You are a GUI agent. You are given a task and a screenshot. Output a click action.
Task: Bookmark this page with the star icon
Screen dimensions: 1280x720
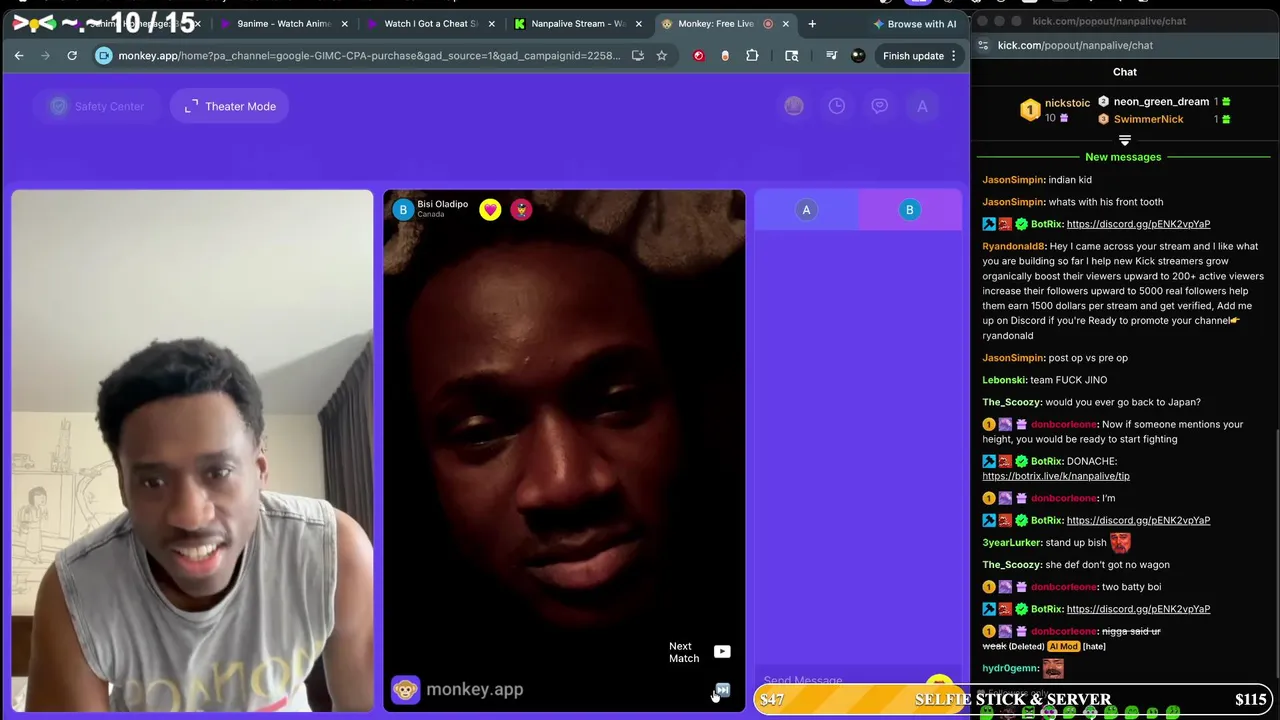click(661, 56)
